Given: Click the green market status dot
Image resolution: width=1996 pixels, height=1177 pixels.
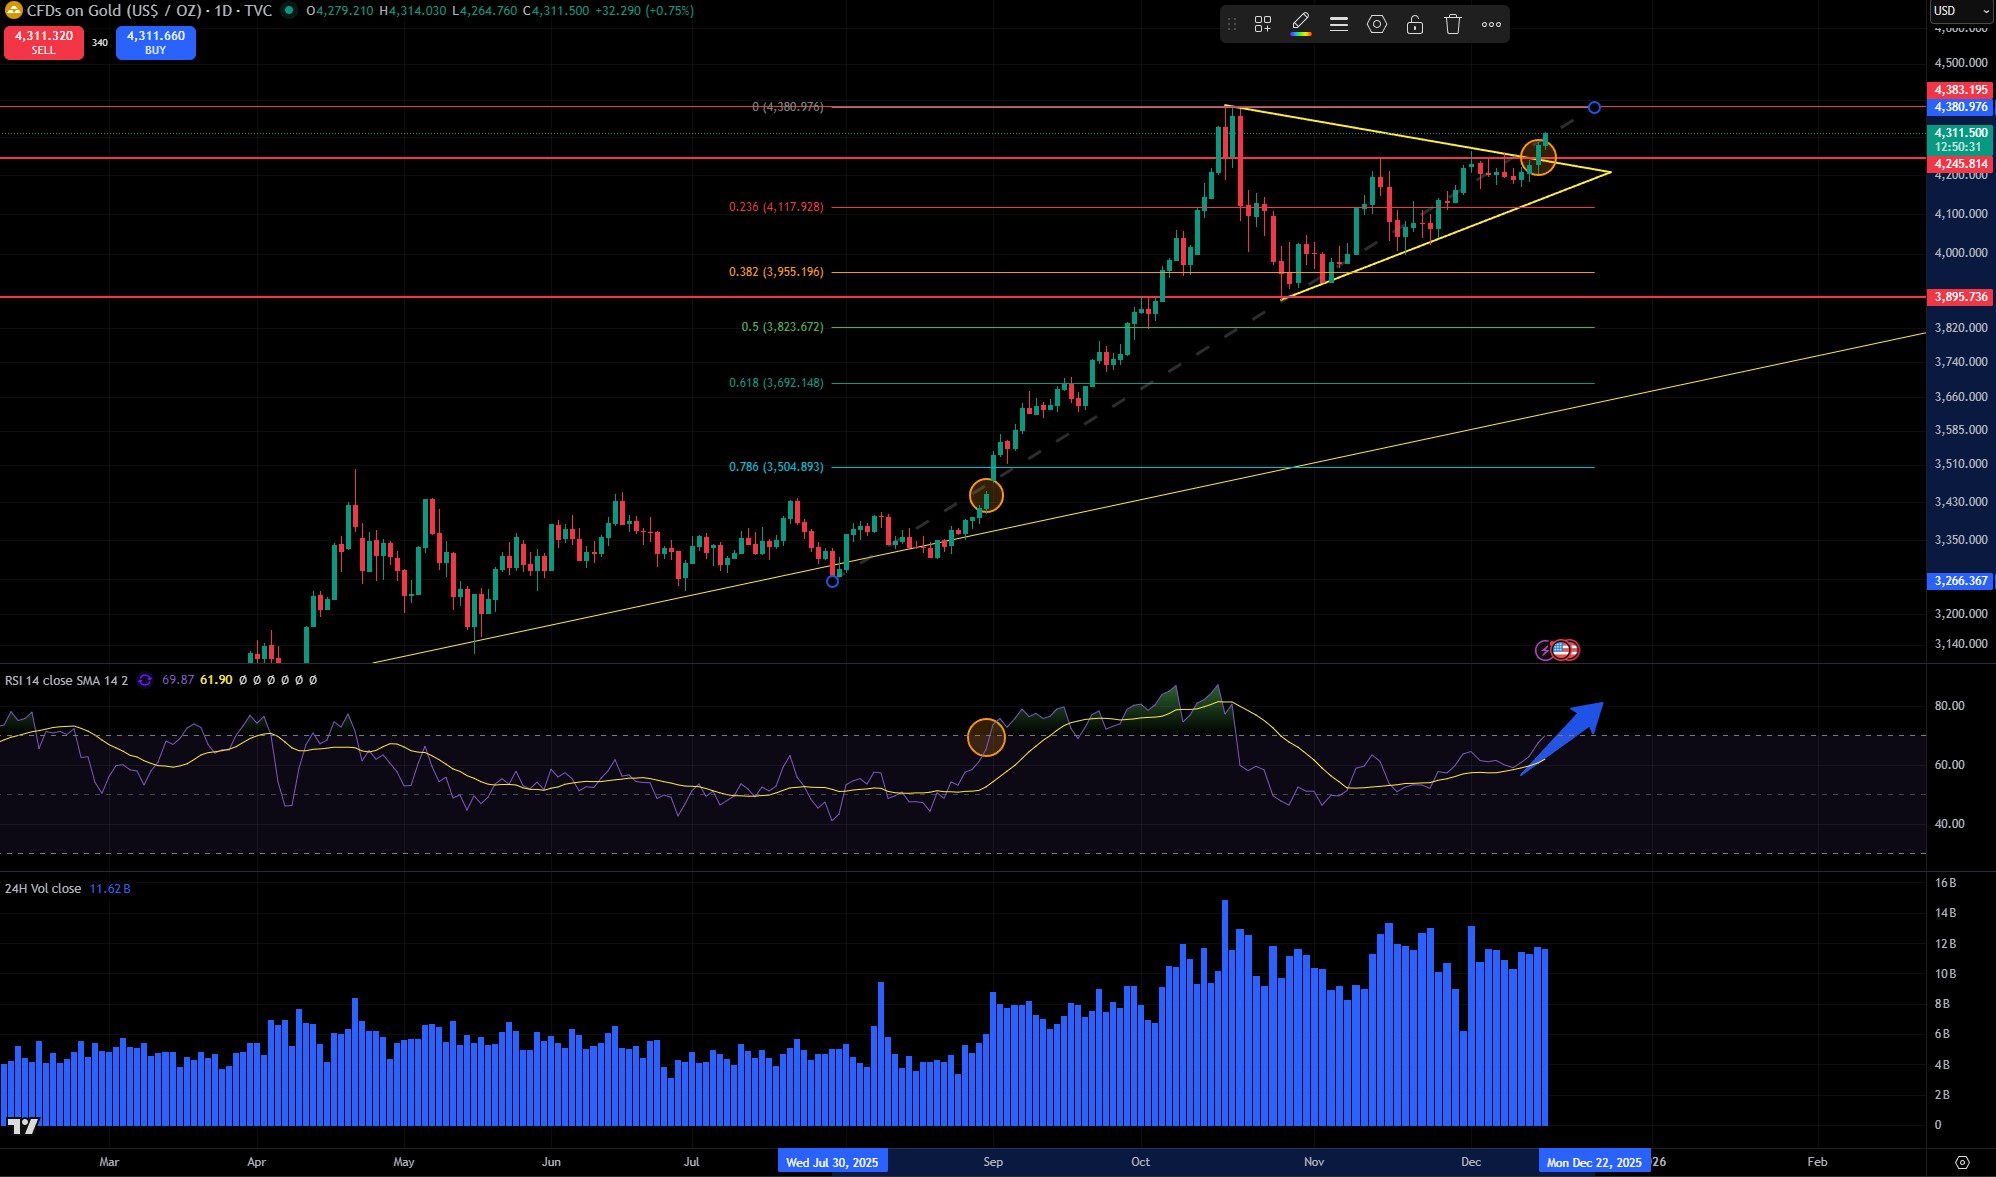Looking at the screenshot, I should click(289, 11).
